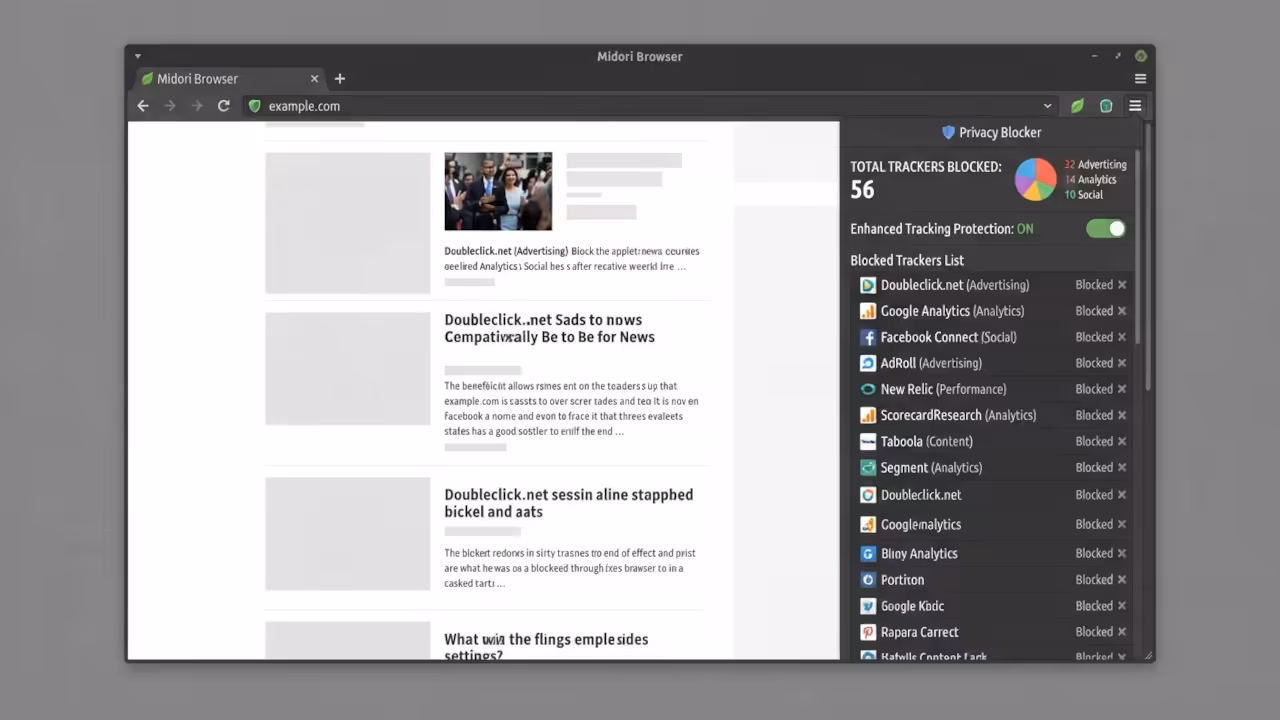The image size is (1280, 720).
Task: Click the Total Trackers Blocked count 56
Action: click(x=862, y=190)
